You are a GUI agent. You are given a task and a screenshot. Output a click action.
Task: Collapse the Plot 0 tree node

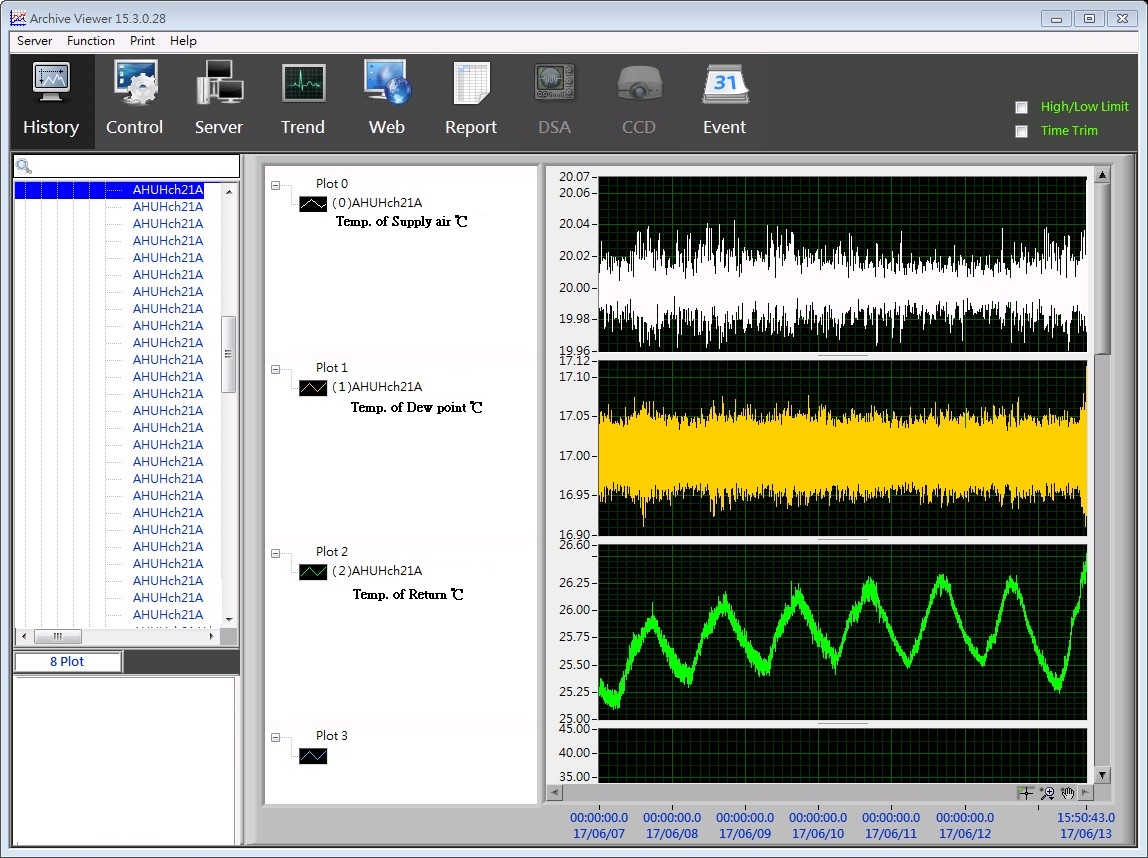point(276,185)
